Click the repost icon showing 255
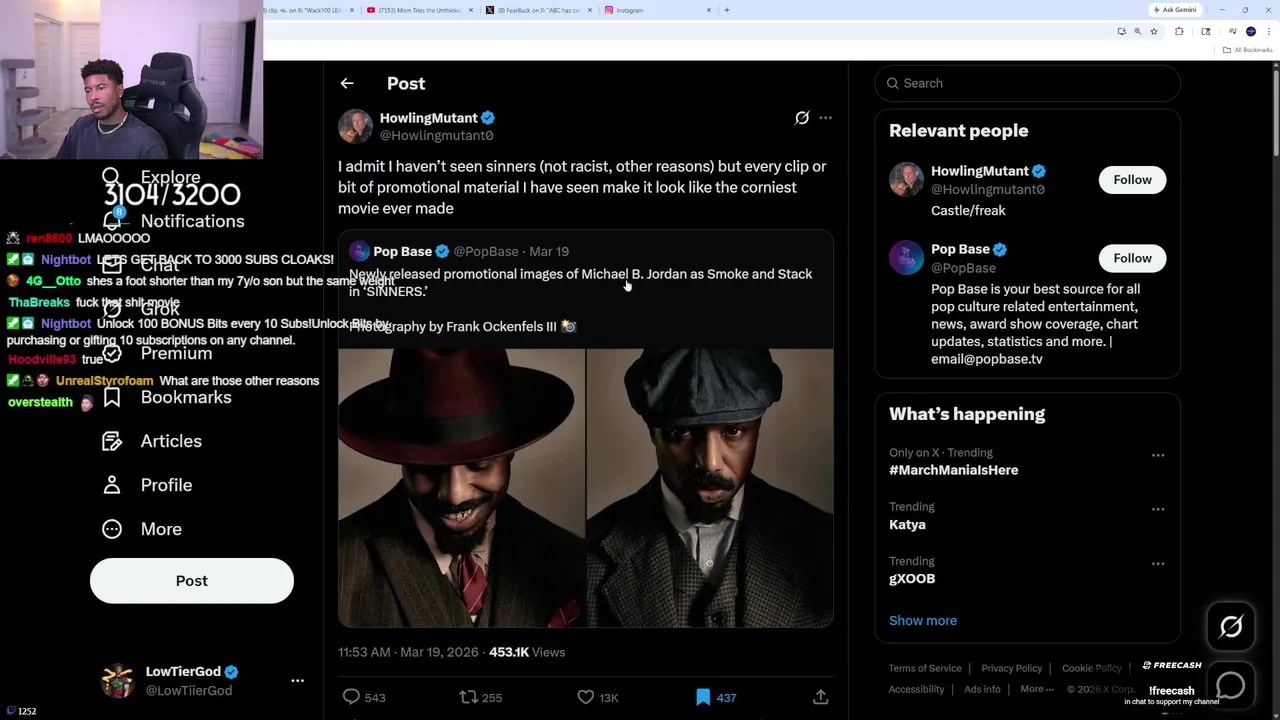 coord(467,697)
